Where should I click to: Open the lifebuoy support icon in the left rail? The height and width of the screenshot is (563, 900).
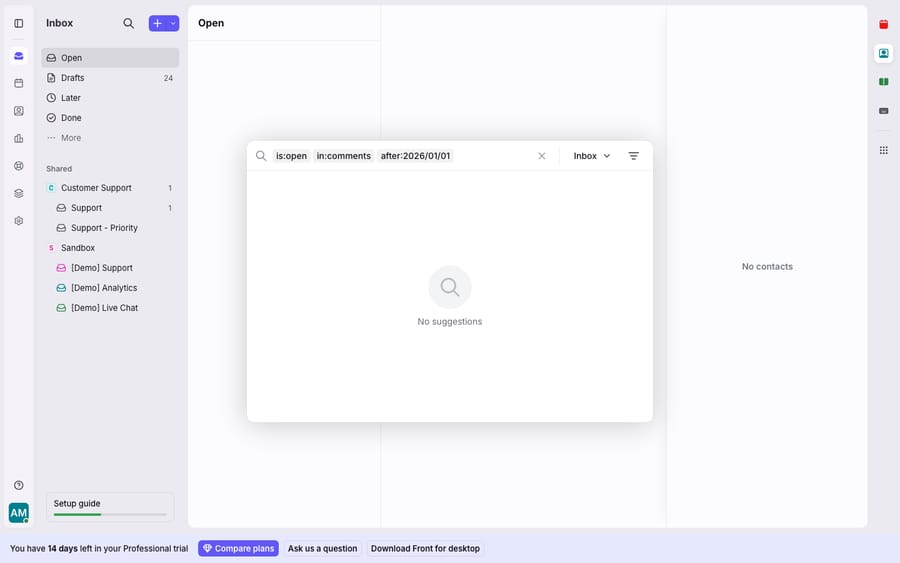pos(18,166)
